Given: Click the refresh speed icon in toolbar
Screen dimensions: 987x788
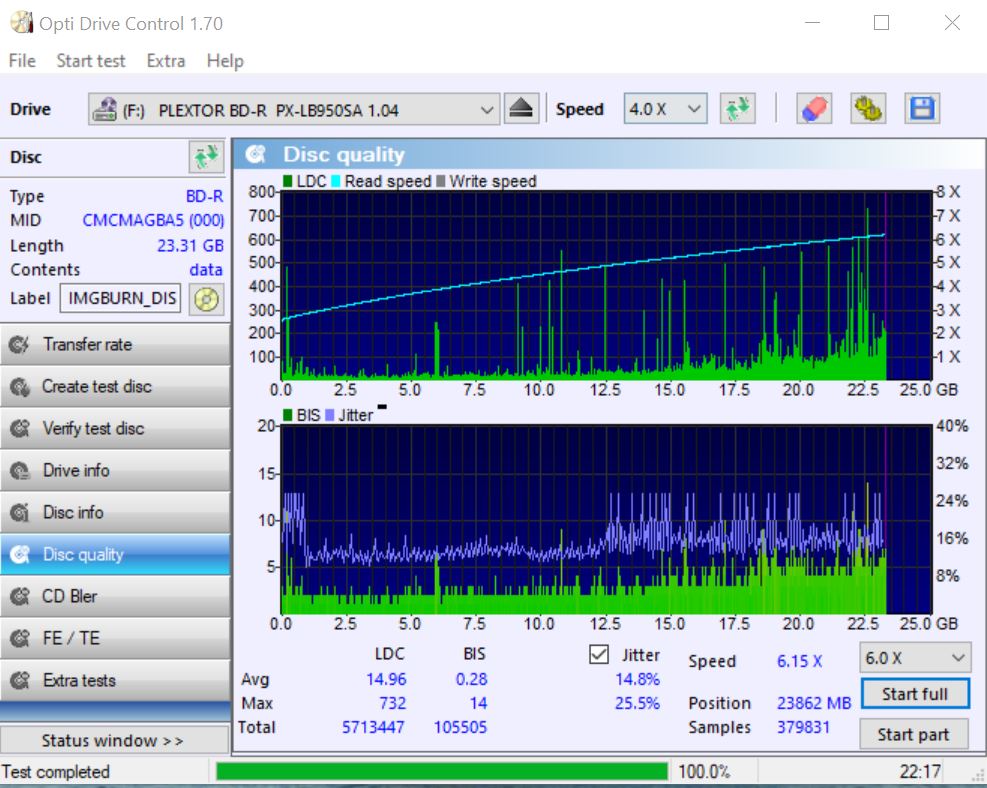Looking at the screenshot, I should [737, 109].
